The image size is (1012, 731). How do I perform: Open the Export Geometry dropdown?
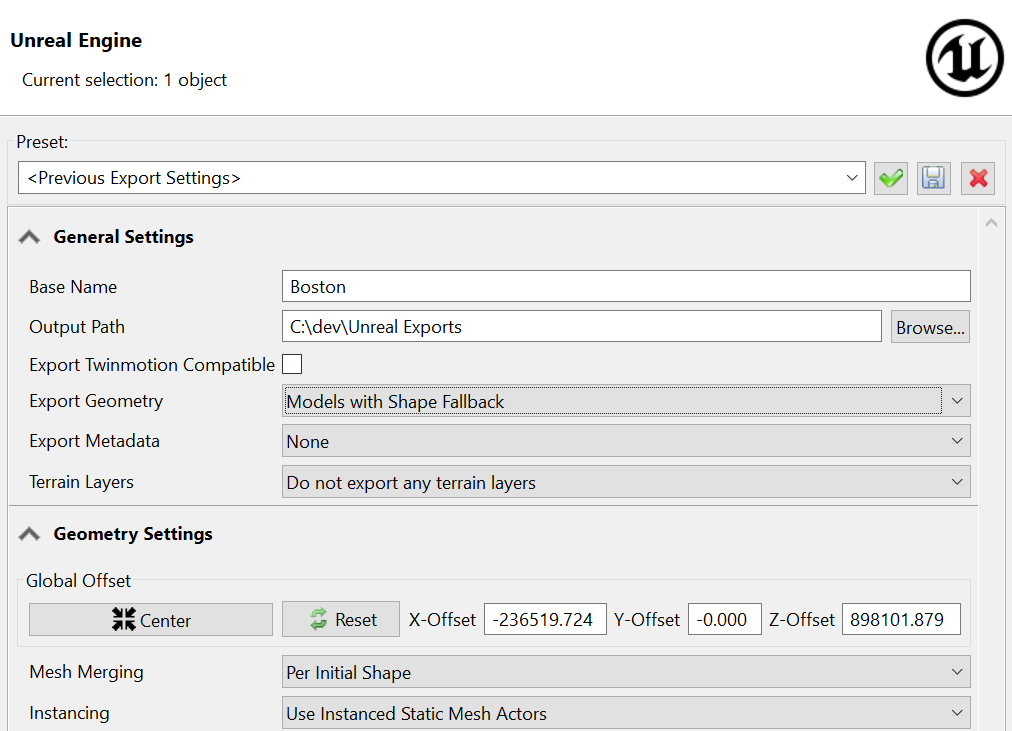(x=626, y=401)
